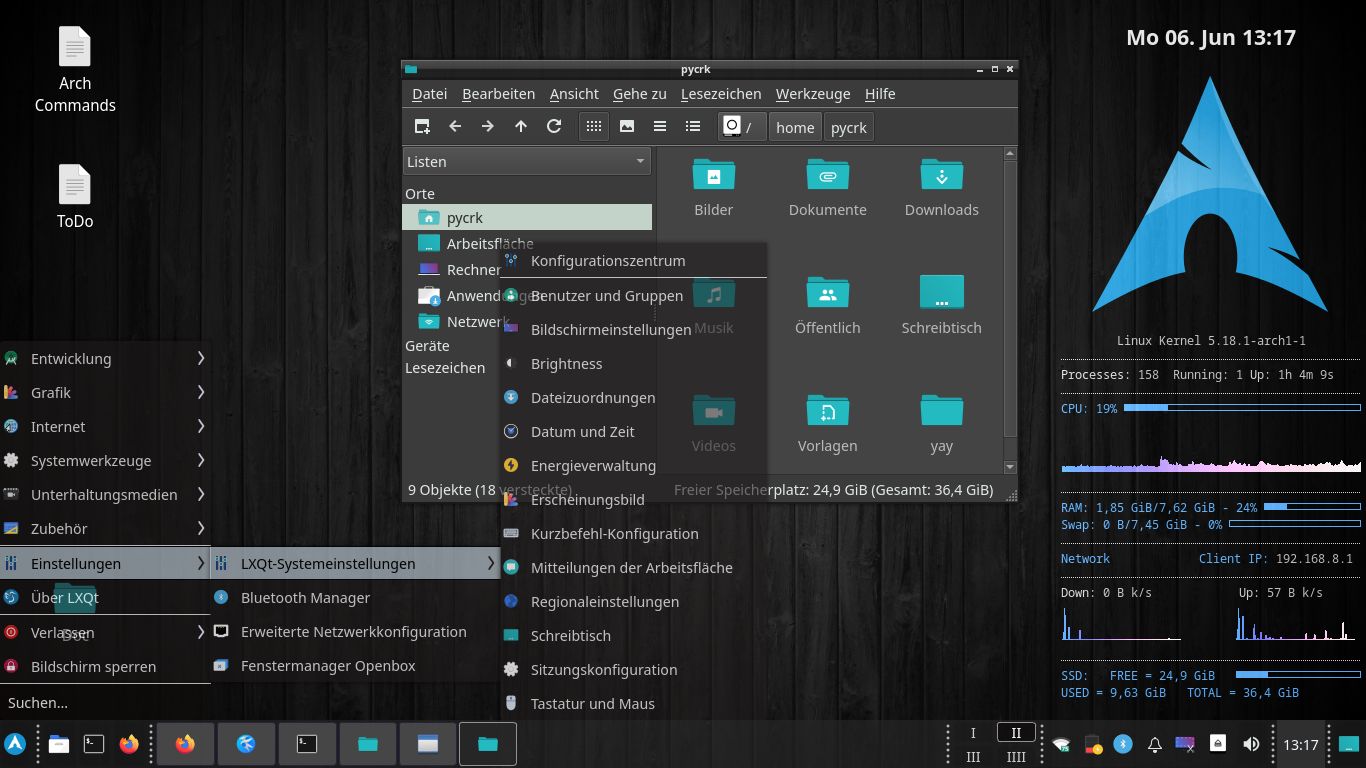The height and width of the screenshot is (768, 1366).
Task: Switch to virtual desktop I
Action: click(x=973, y=732)
